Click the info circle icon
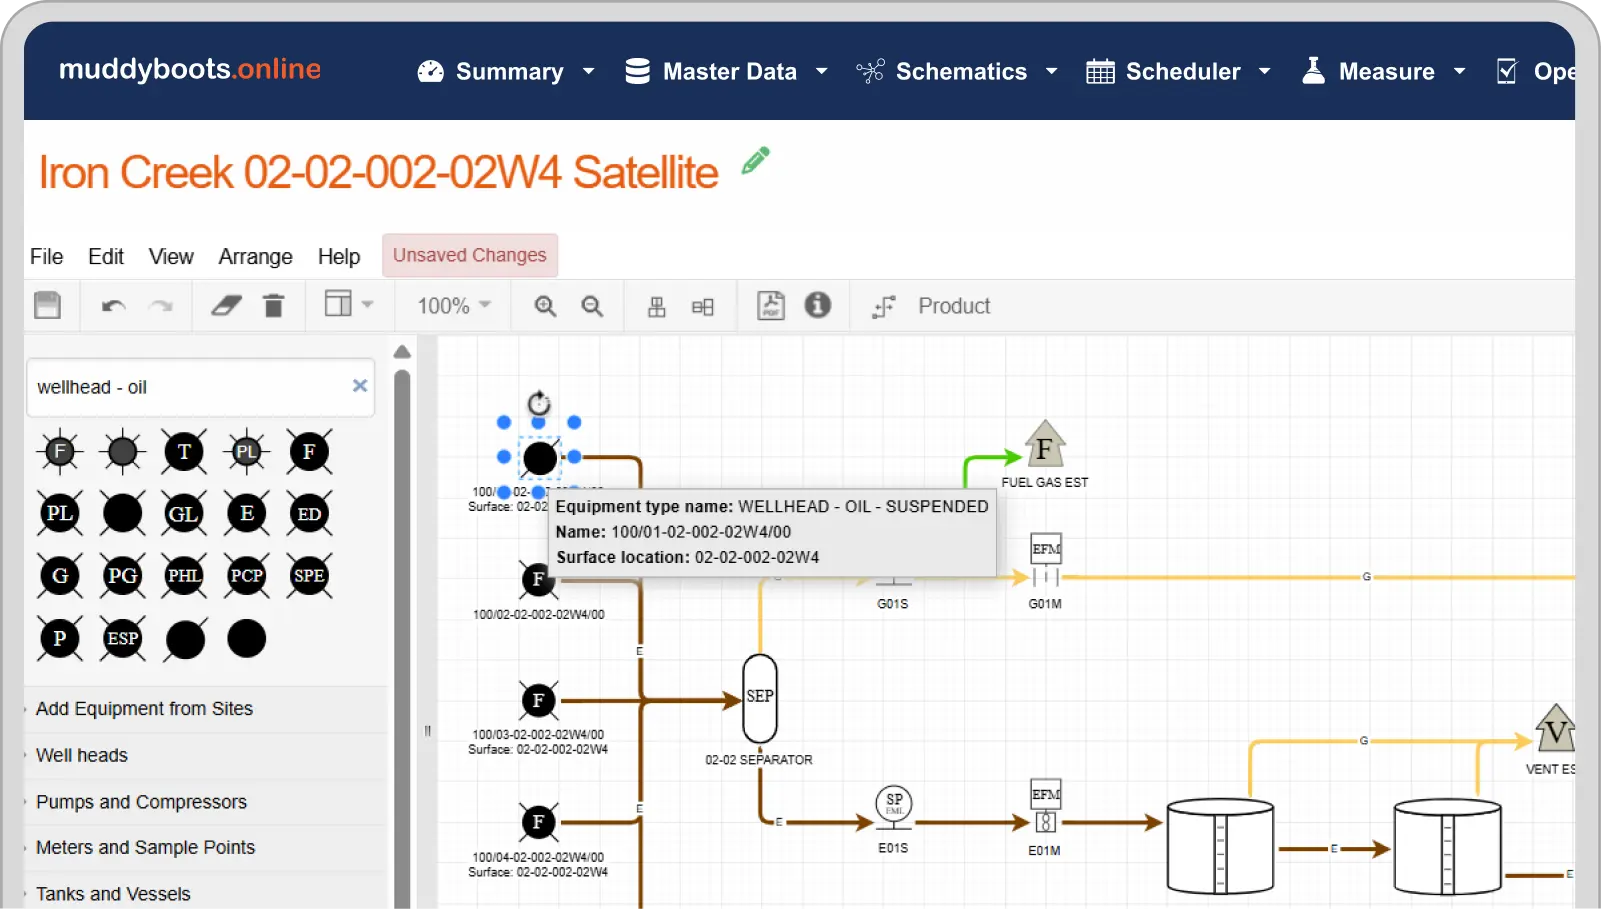1601x909 pixels. pyautogui.click(x=817, y=305)
